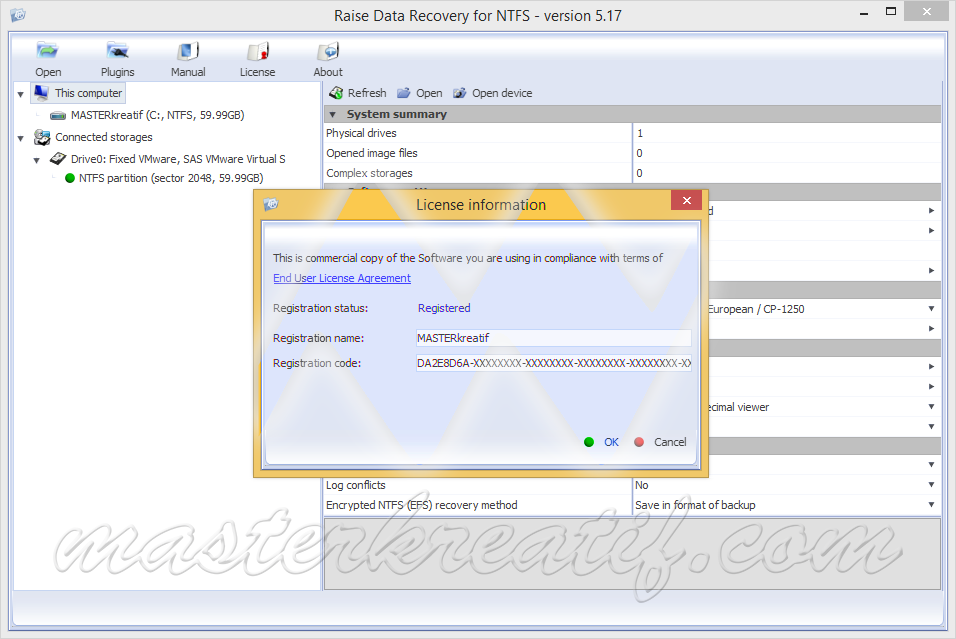Collapse the Drive0 tree node

(x=37, y=160)
